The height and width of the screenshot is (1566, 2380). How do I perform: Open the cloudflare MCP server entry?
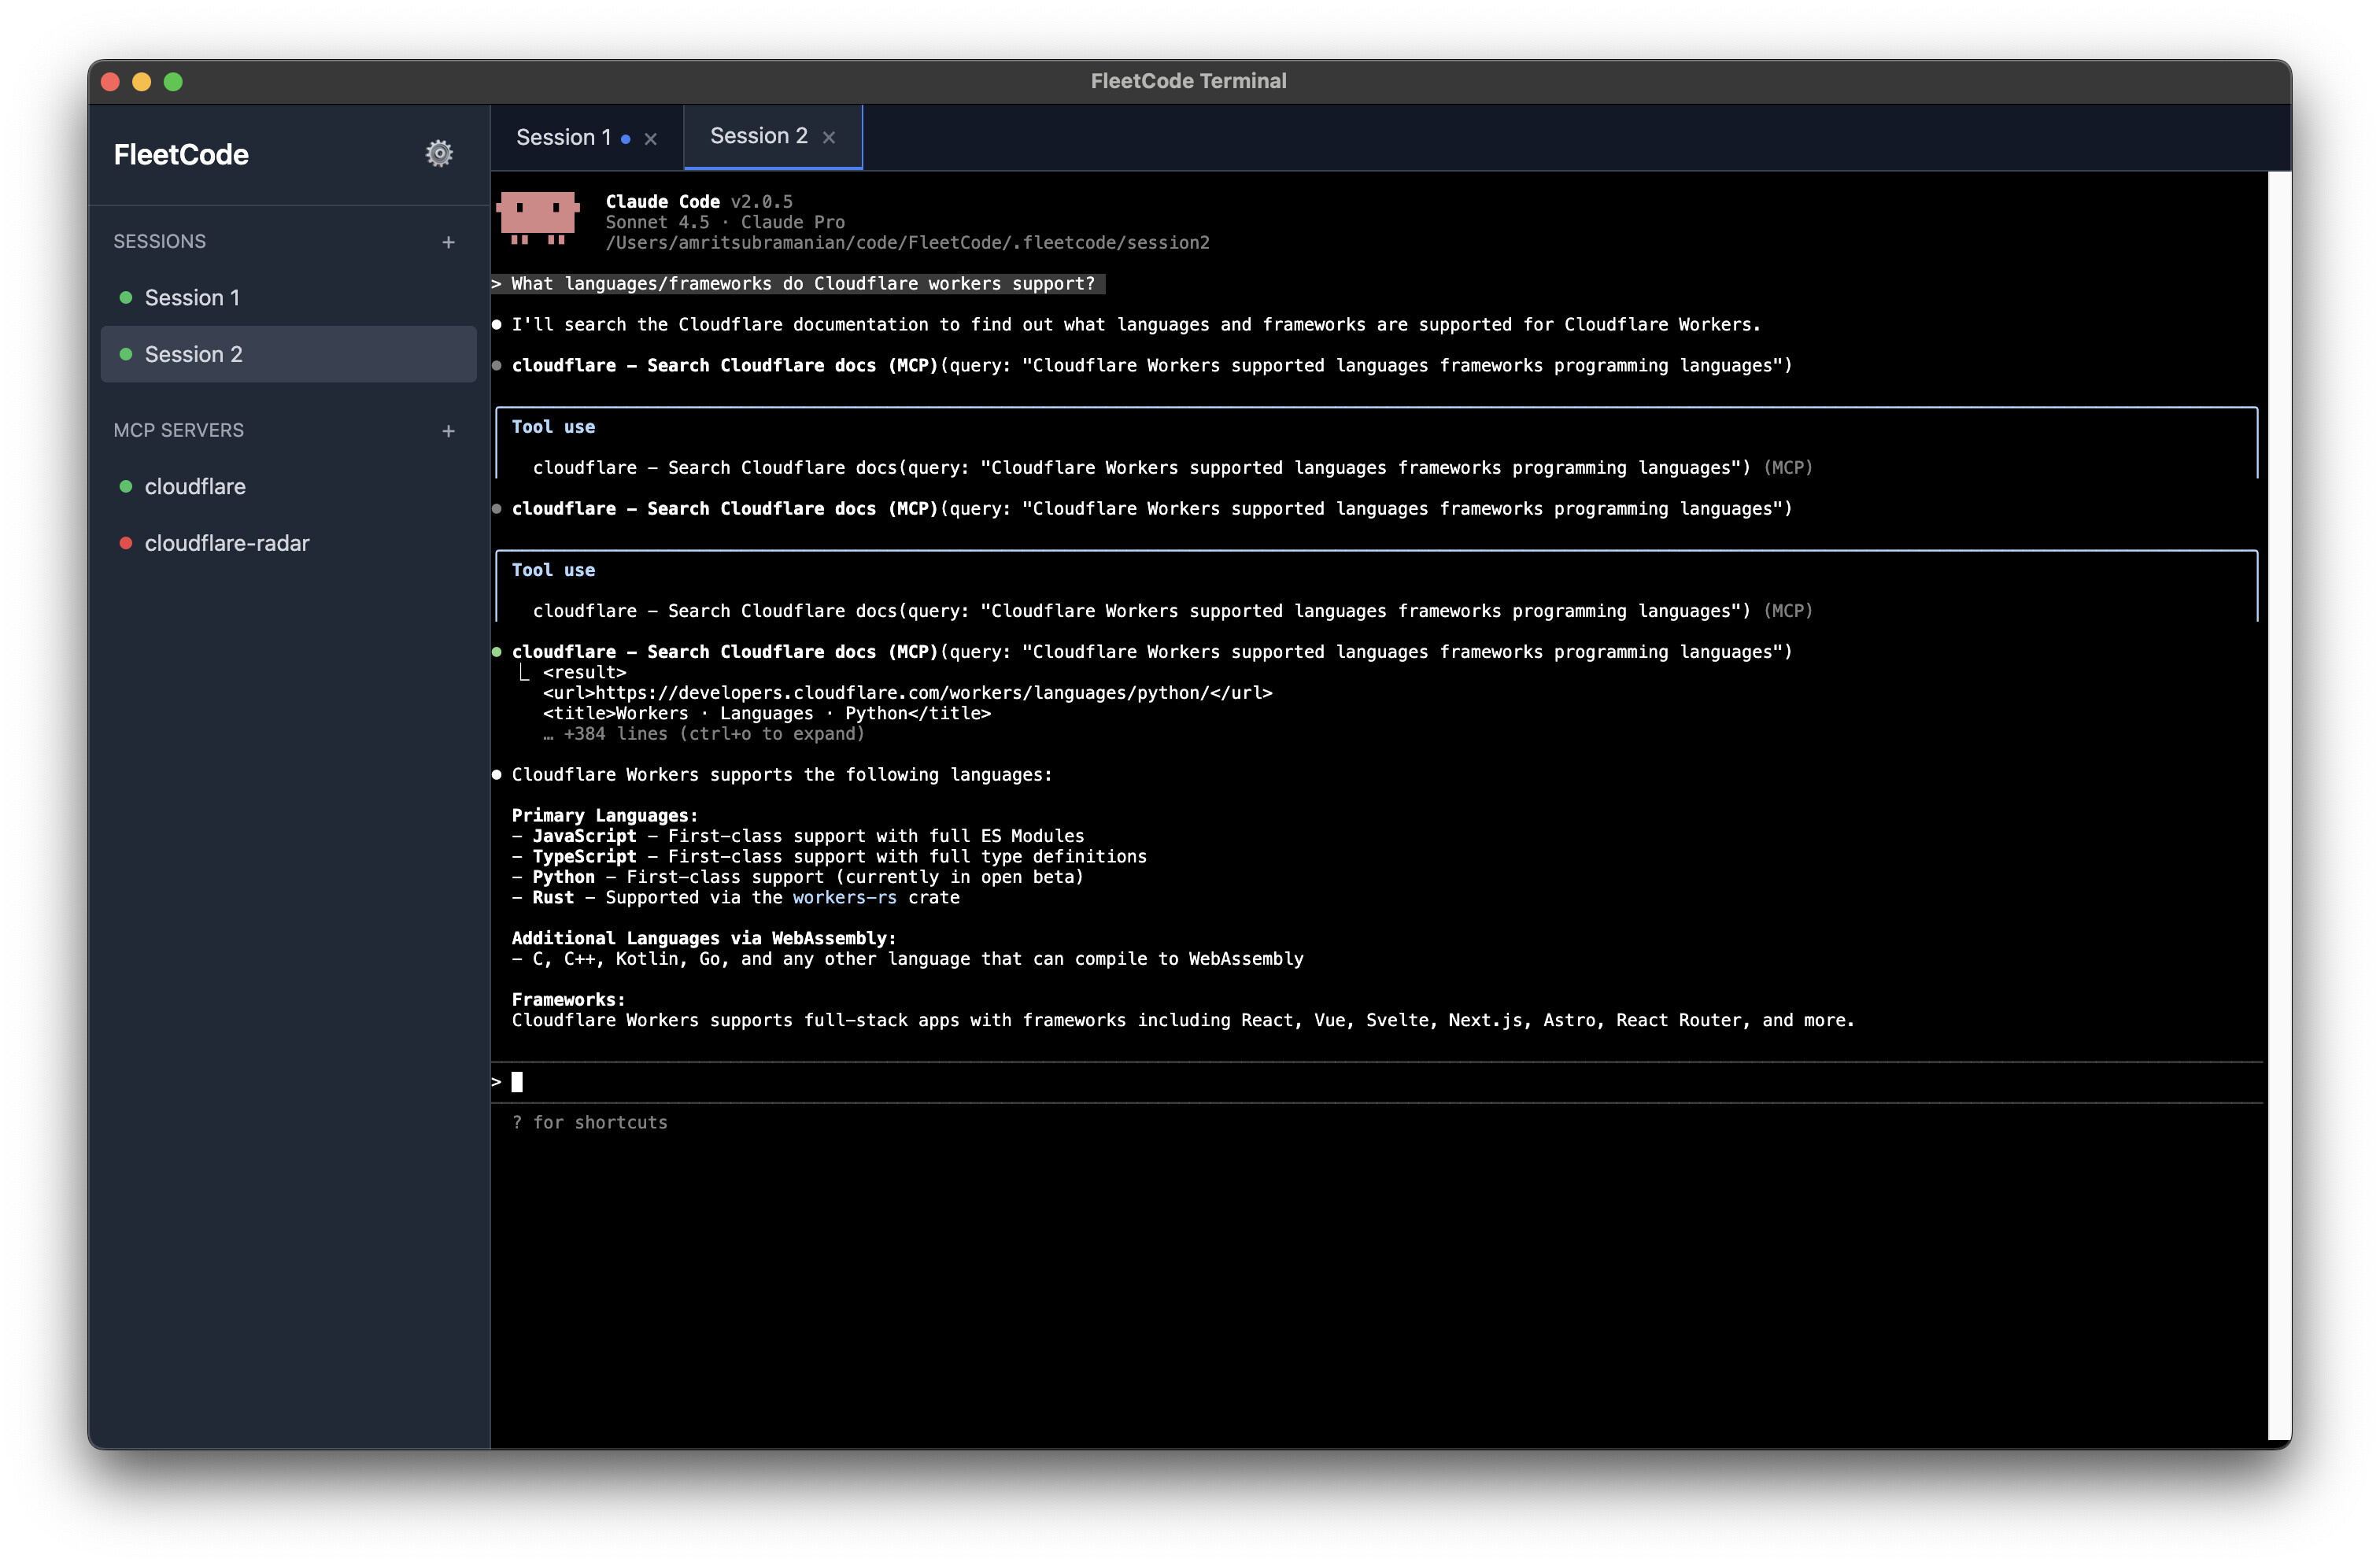195,487
